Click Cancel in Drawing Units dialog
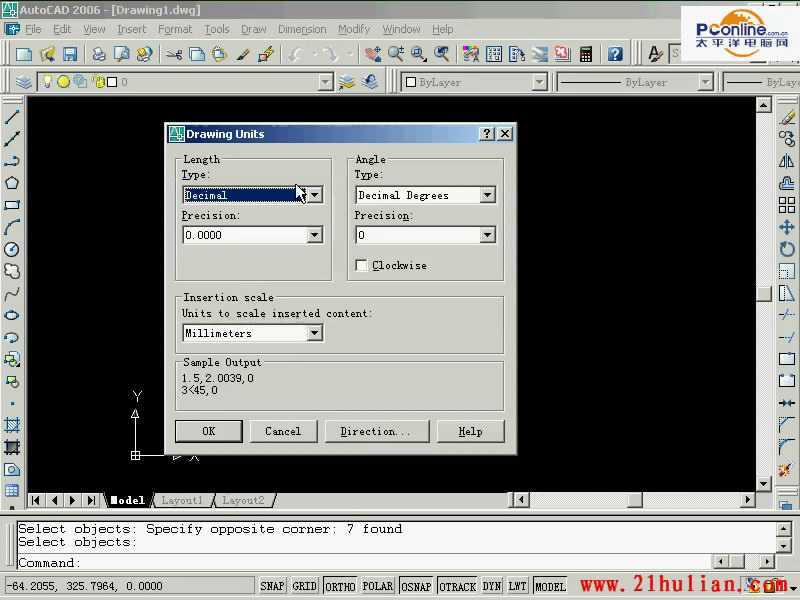Screen dimensions: 800x600 pyautogui.click(x=283, y=431)
